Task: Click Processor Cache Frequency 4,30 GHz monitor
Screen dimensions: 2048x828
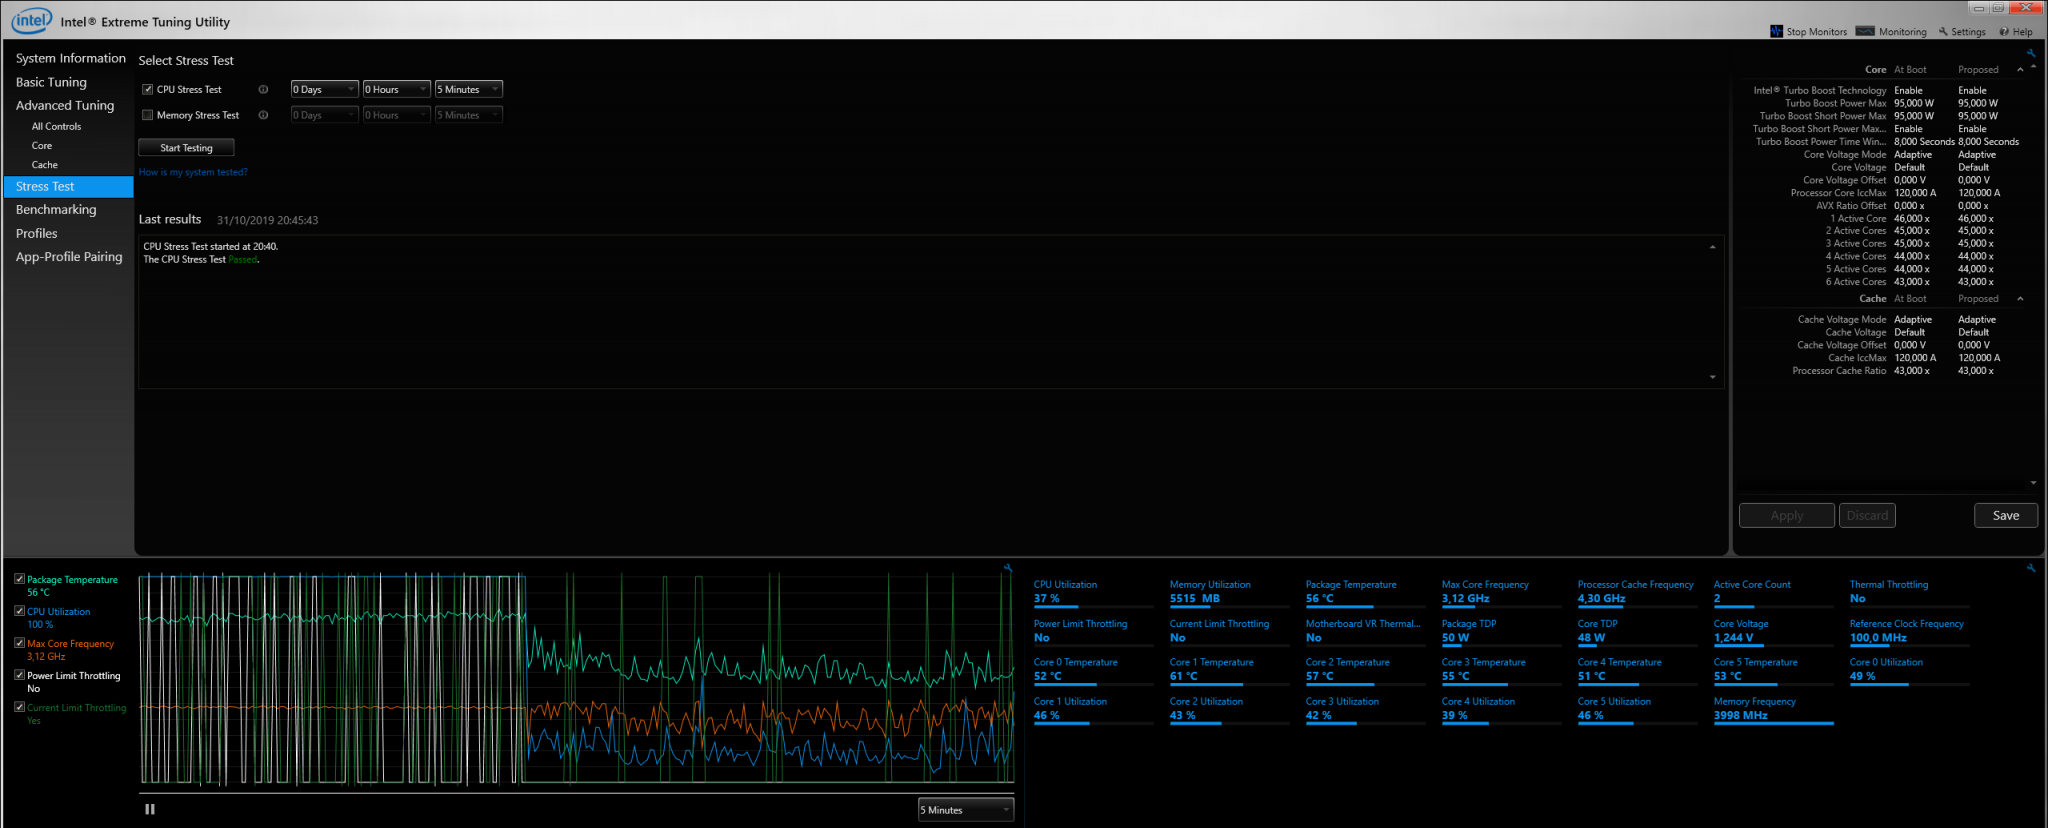Action: (x=1637, y=592)
